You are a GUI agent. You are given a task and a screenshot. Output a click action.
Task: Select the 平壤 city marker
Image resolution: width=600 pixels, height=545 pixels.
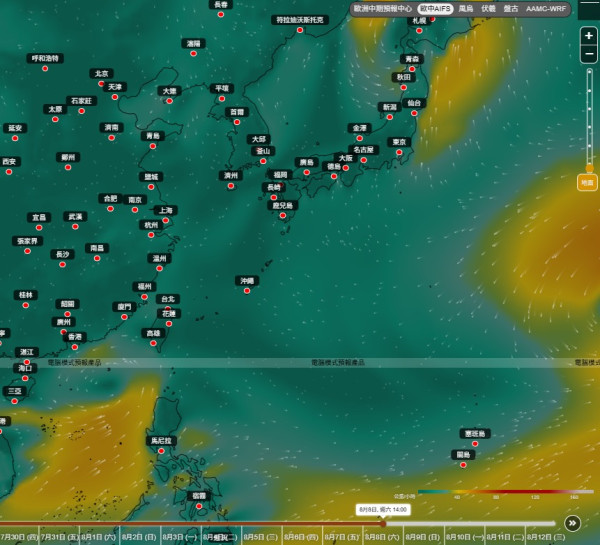click(x=222, y=99)
